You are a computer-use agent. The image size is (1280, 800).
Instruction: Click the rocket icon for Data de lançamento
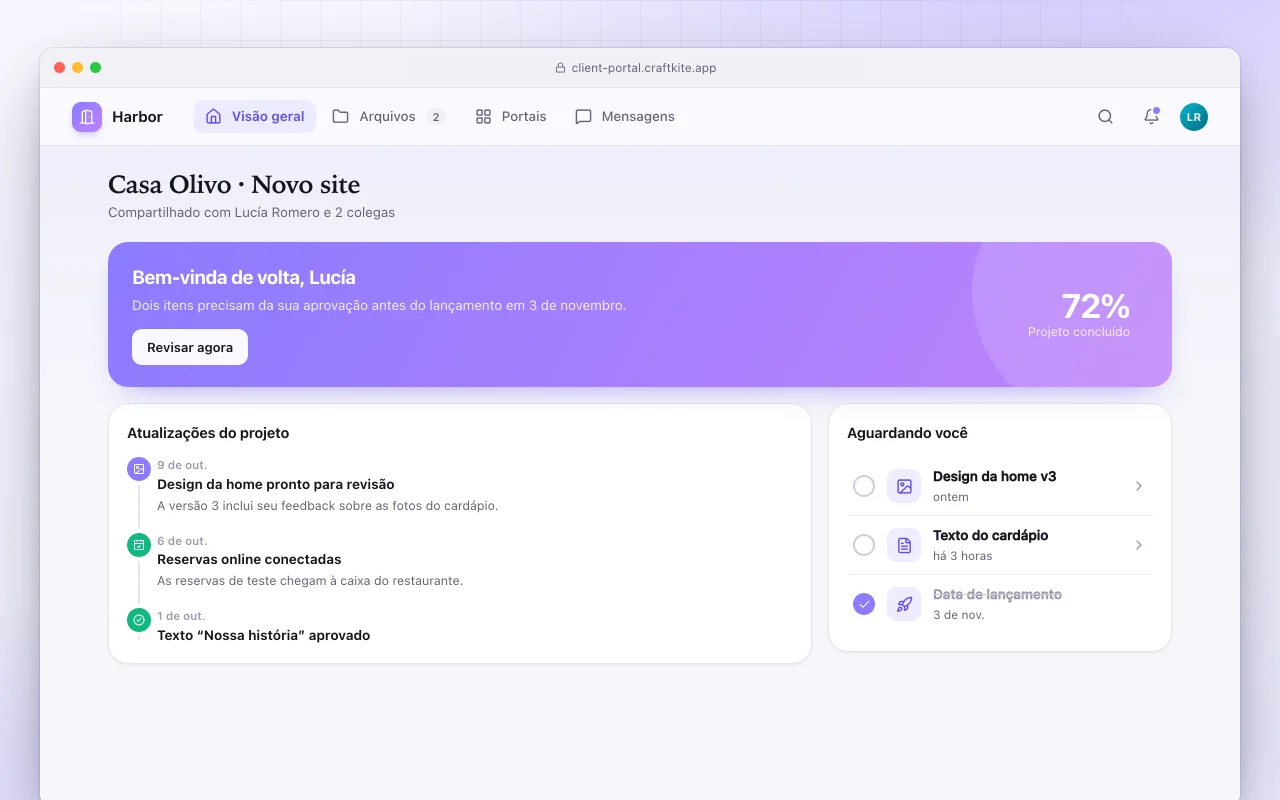click(x=904, y=604)
